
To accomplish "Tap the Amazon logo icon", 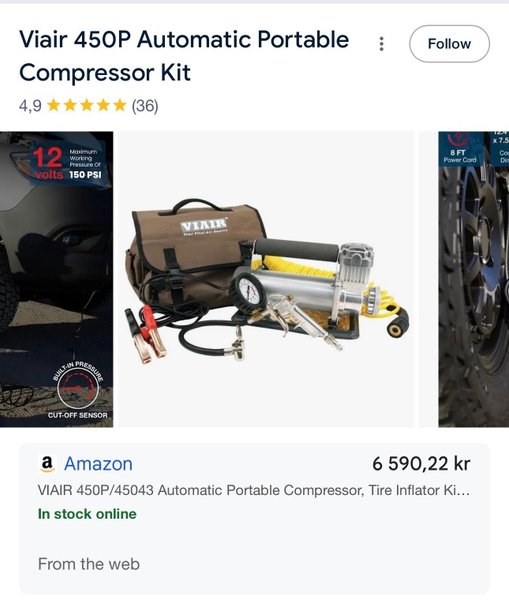I will pyautogui.click(x=47, y=464).
